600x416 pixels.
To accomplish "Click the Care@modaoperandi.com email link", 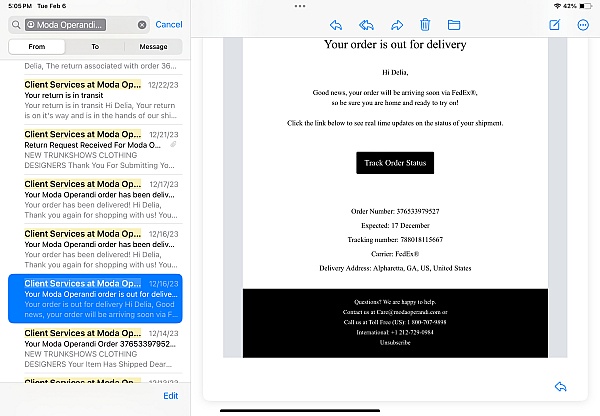I will (409, 312).
